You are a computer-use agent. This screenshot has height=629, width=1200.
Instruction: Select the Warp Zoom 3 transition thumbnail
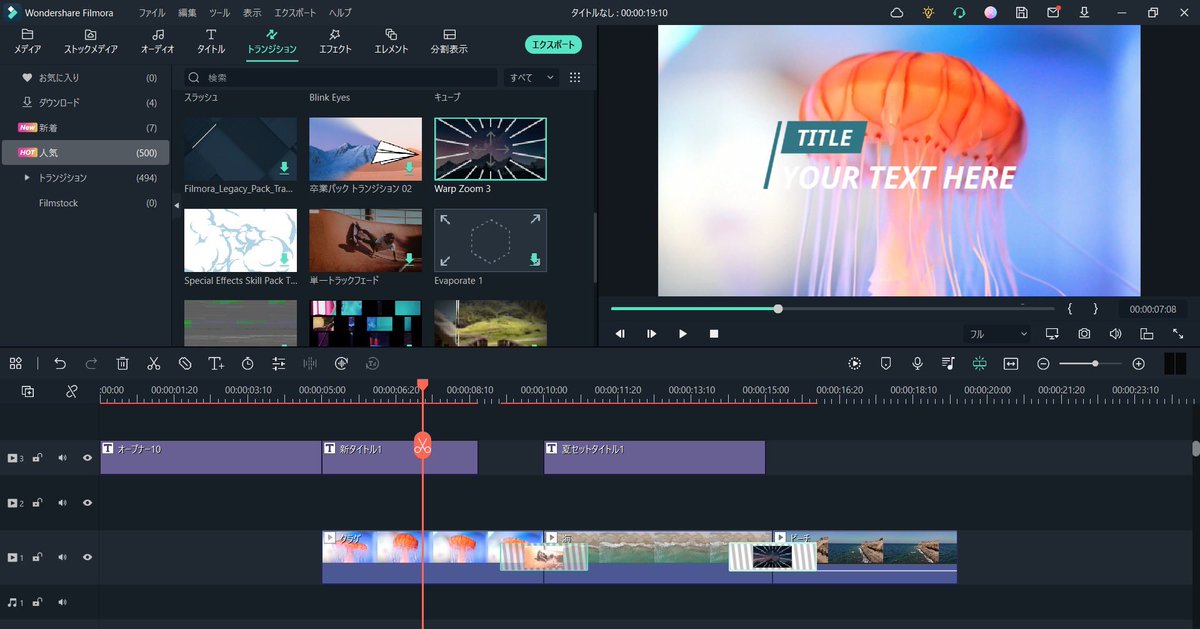(490, 149)
